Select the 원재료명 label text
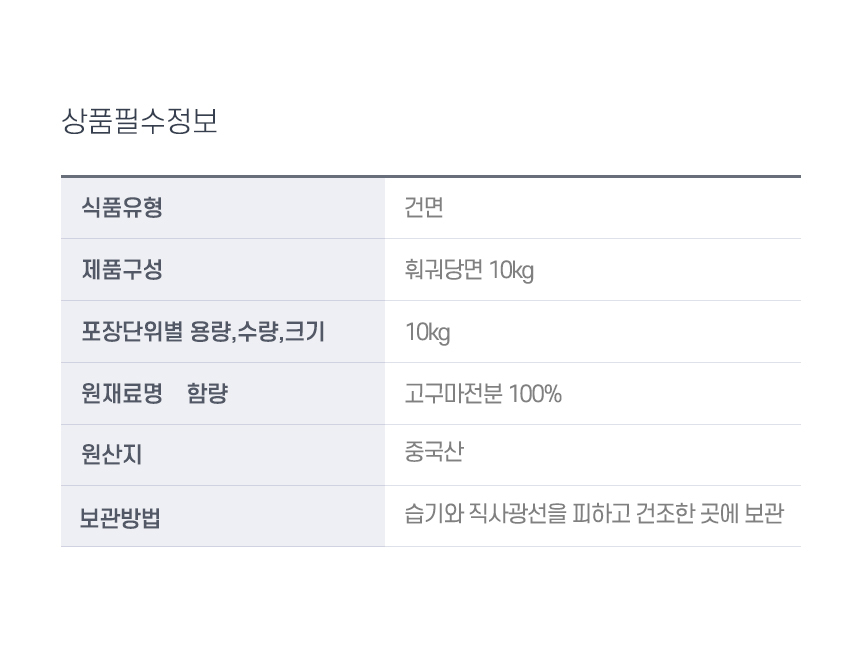 (x=122, y=394)
